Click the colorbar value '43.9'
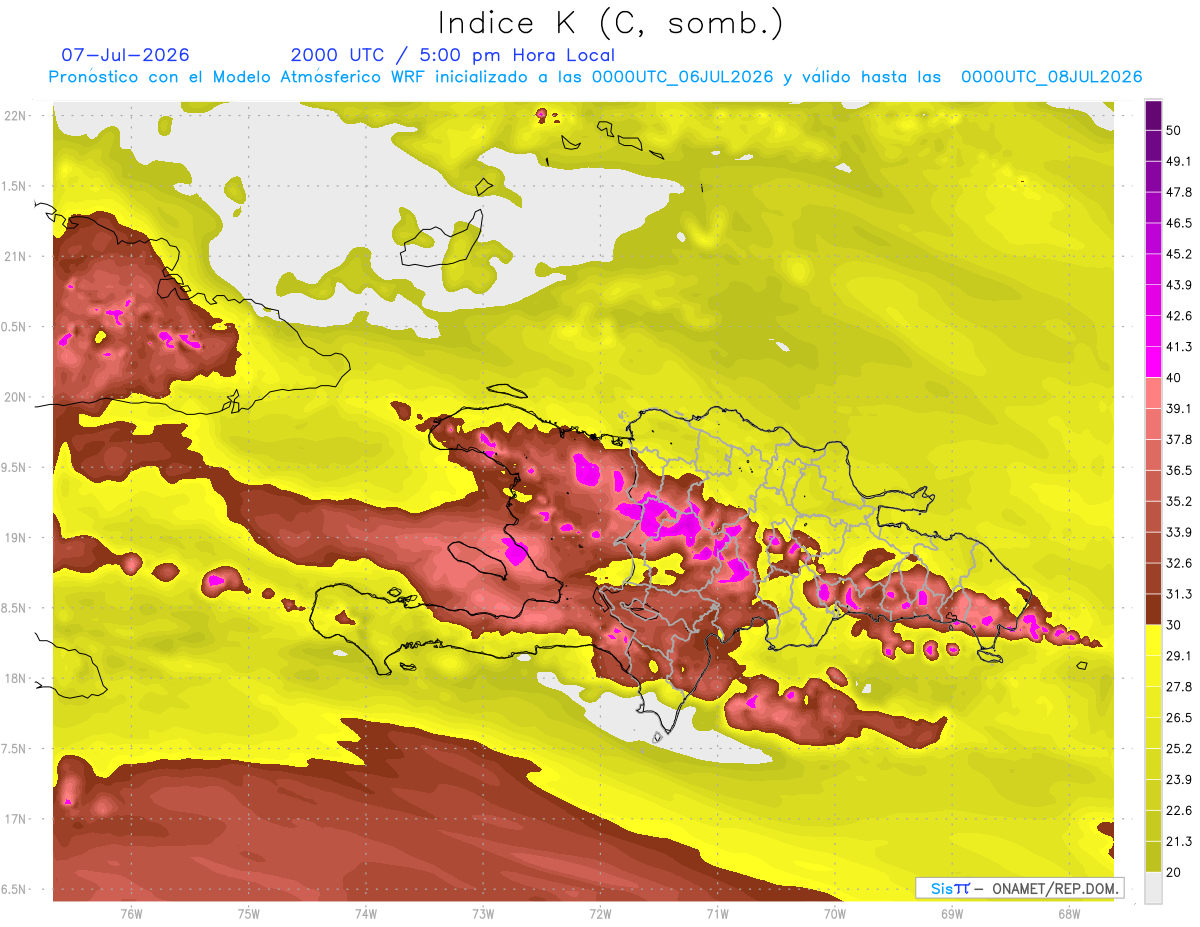The image size is (1200, 927). (1179, 286)
